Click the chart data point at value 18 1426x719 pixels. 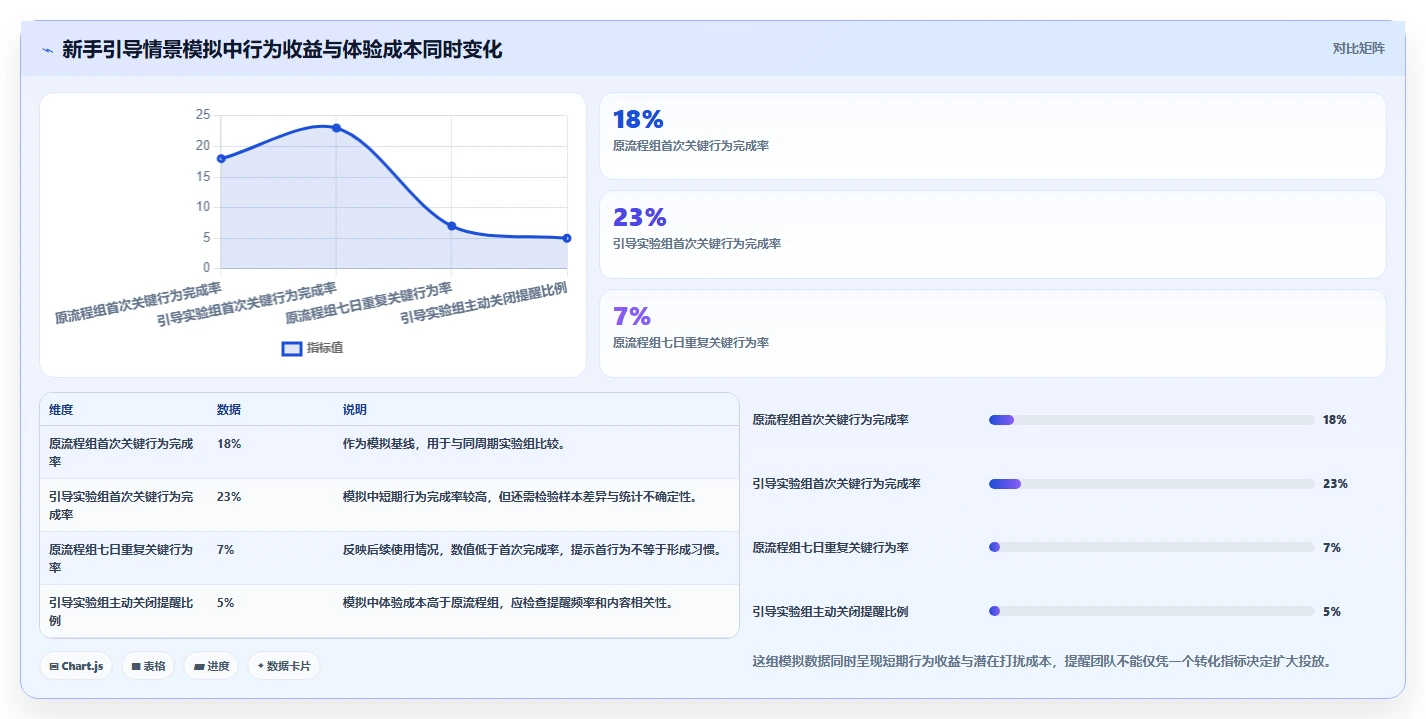221,159
